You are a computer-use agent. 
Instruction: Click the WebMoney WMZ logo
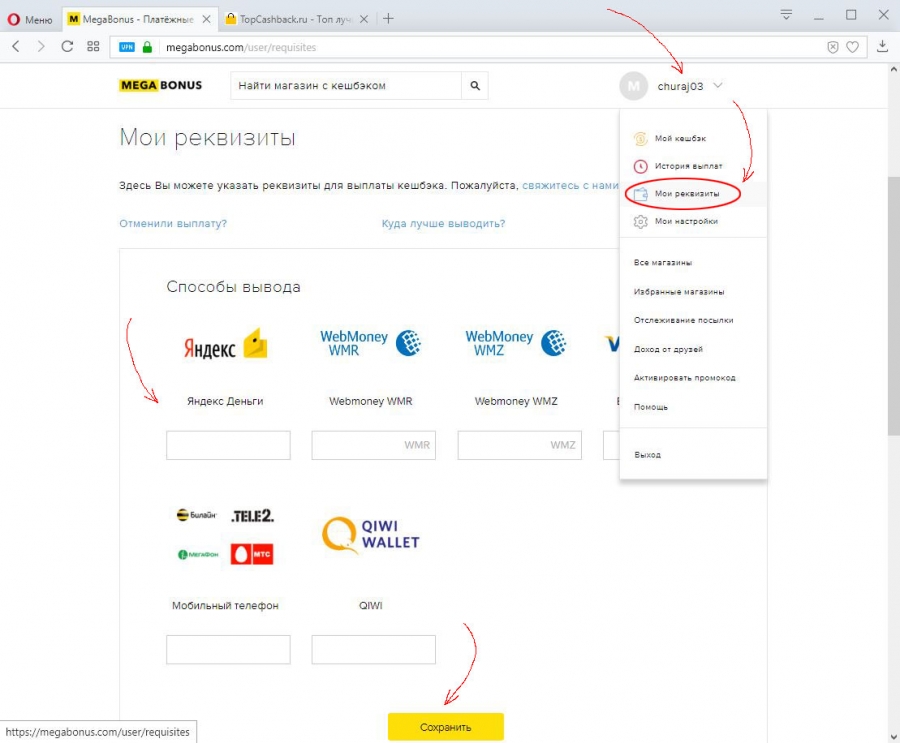pyautogui.click(x=516, y=343)
